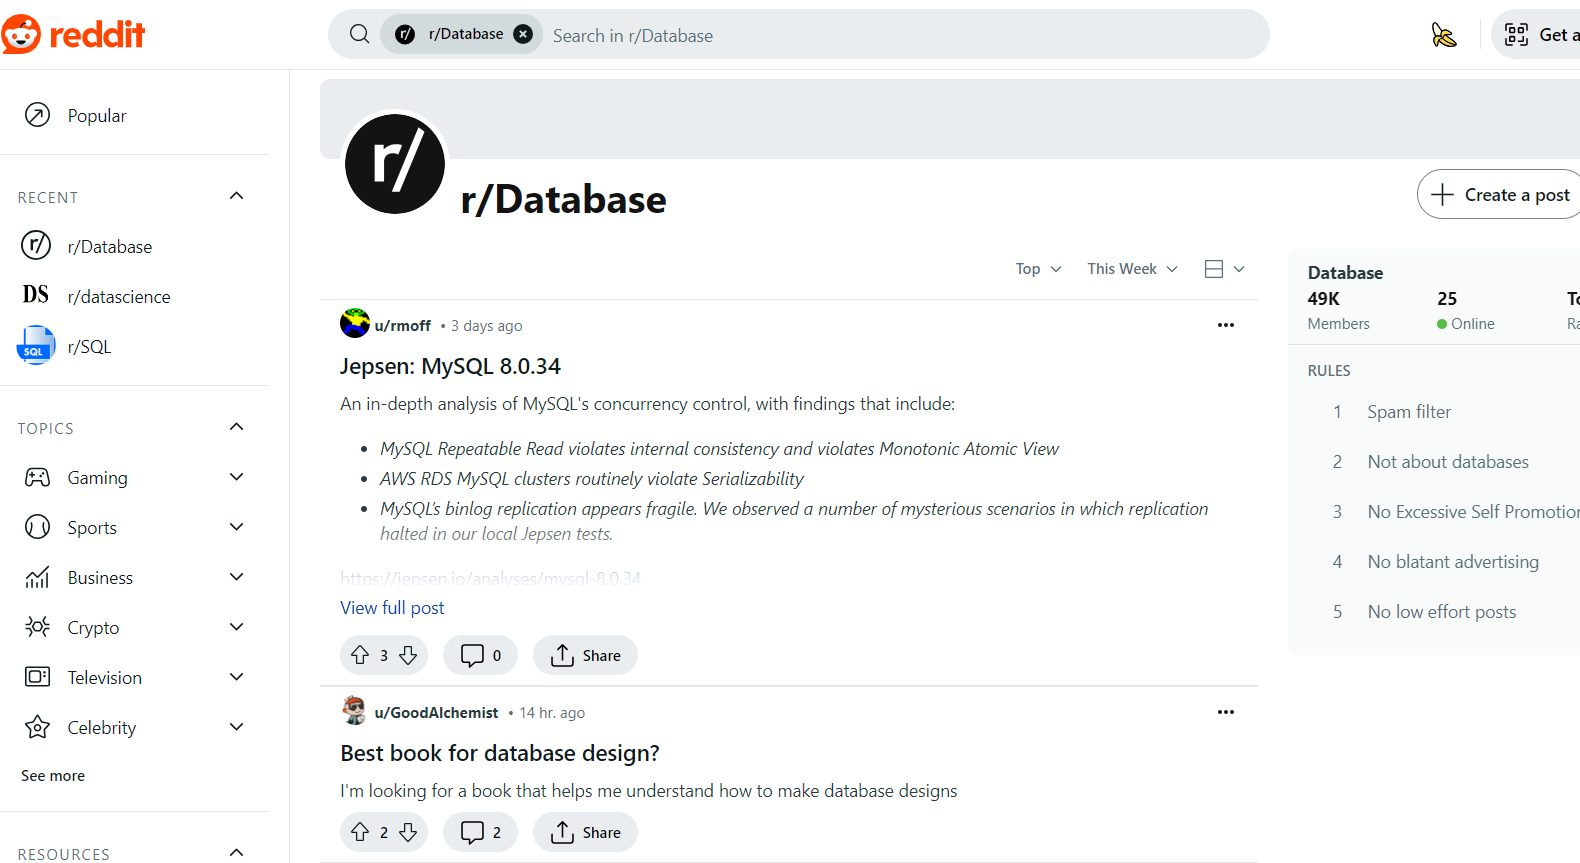1580x863 pixels.
Task: Expand rule 5 No low effort posts
Action: (1442, 612)
